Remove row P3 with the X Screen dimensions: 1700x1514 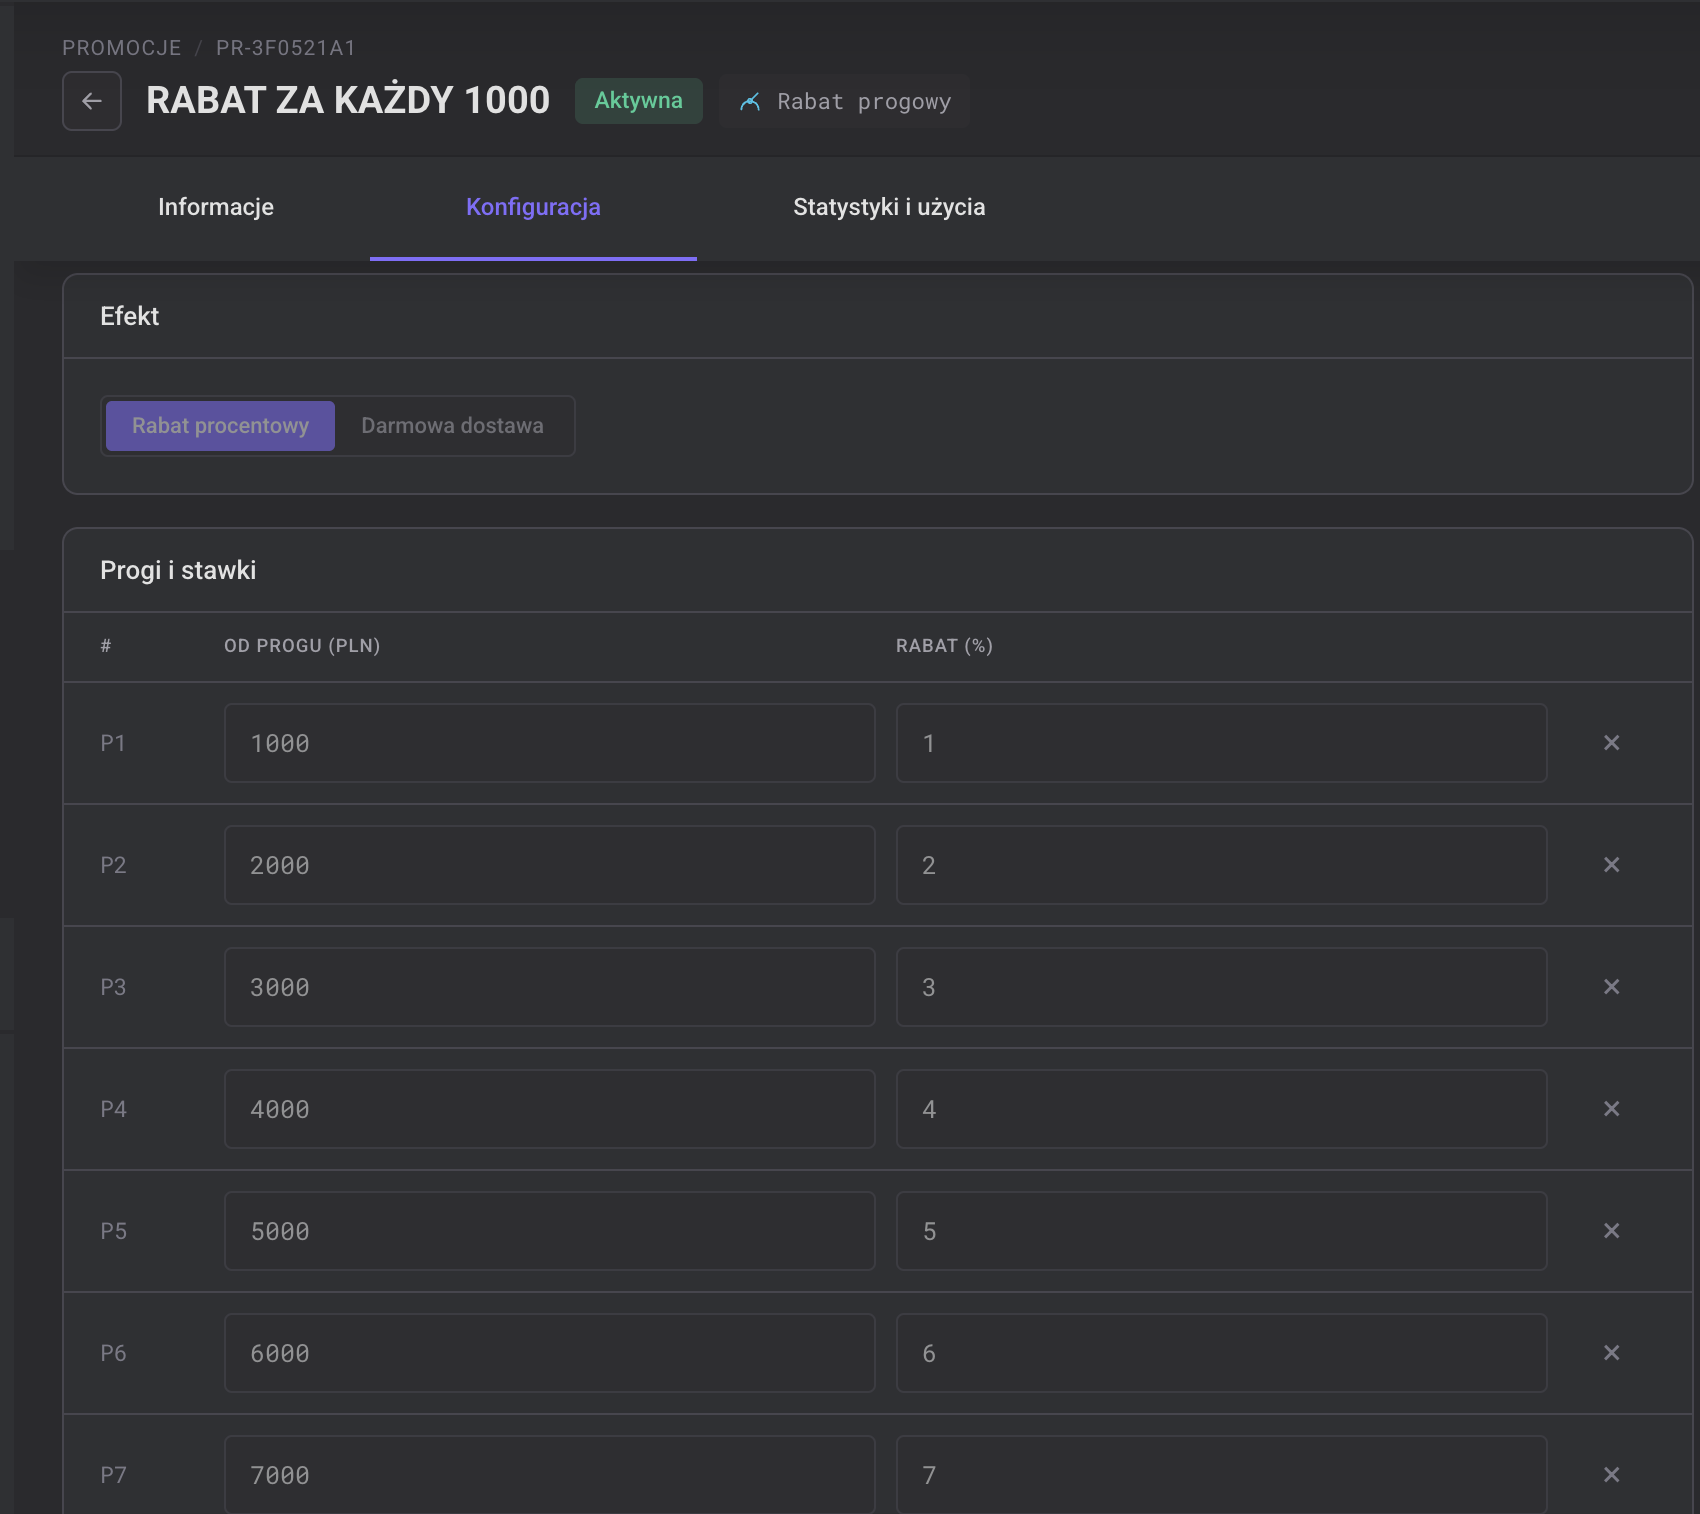1611,987
